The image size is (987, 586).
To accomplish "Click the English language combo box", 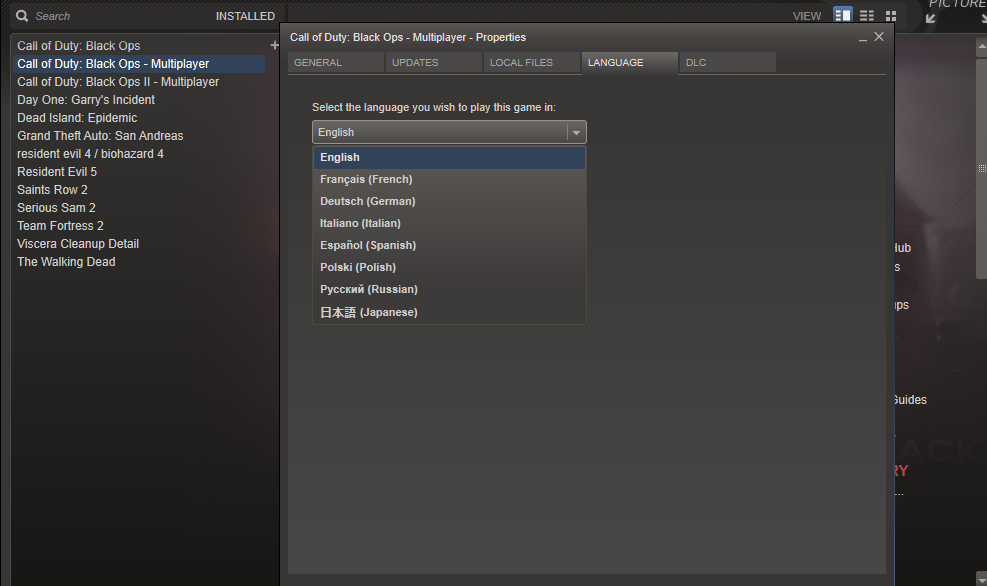I will (x=449, y=132).
